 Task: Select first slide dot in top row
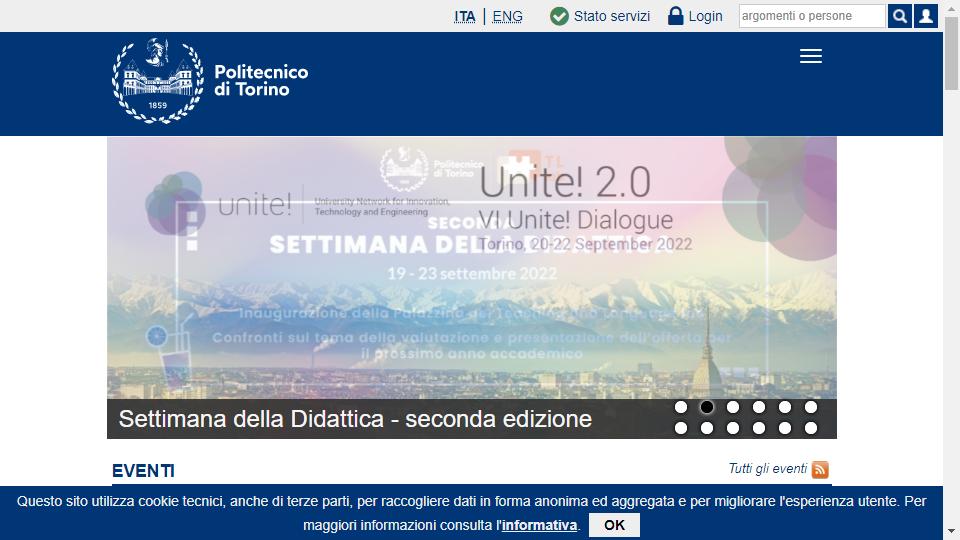[681, 407]
